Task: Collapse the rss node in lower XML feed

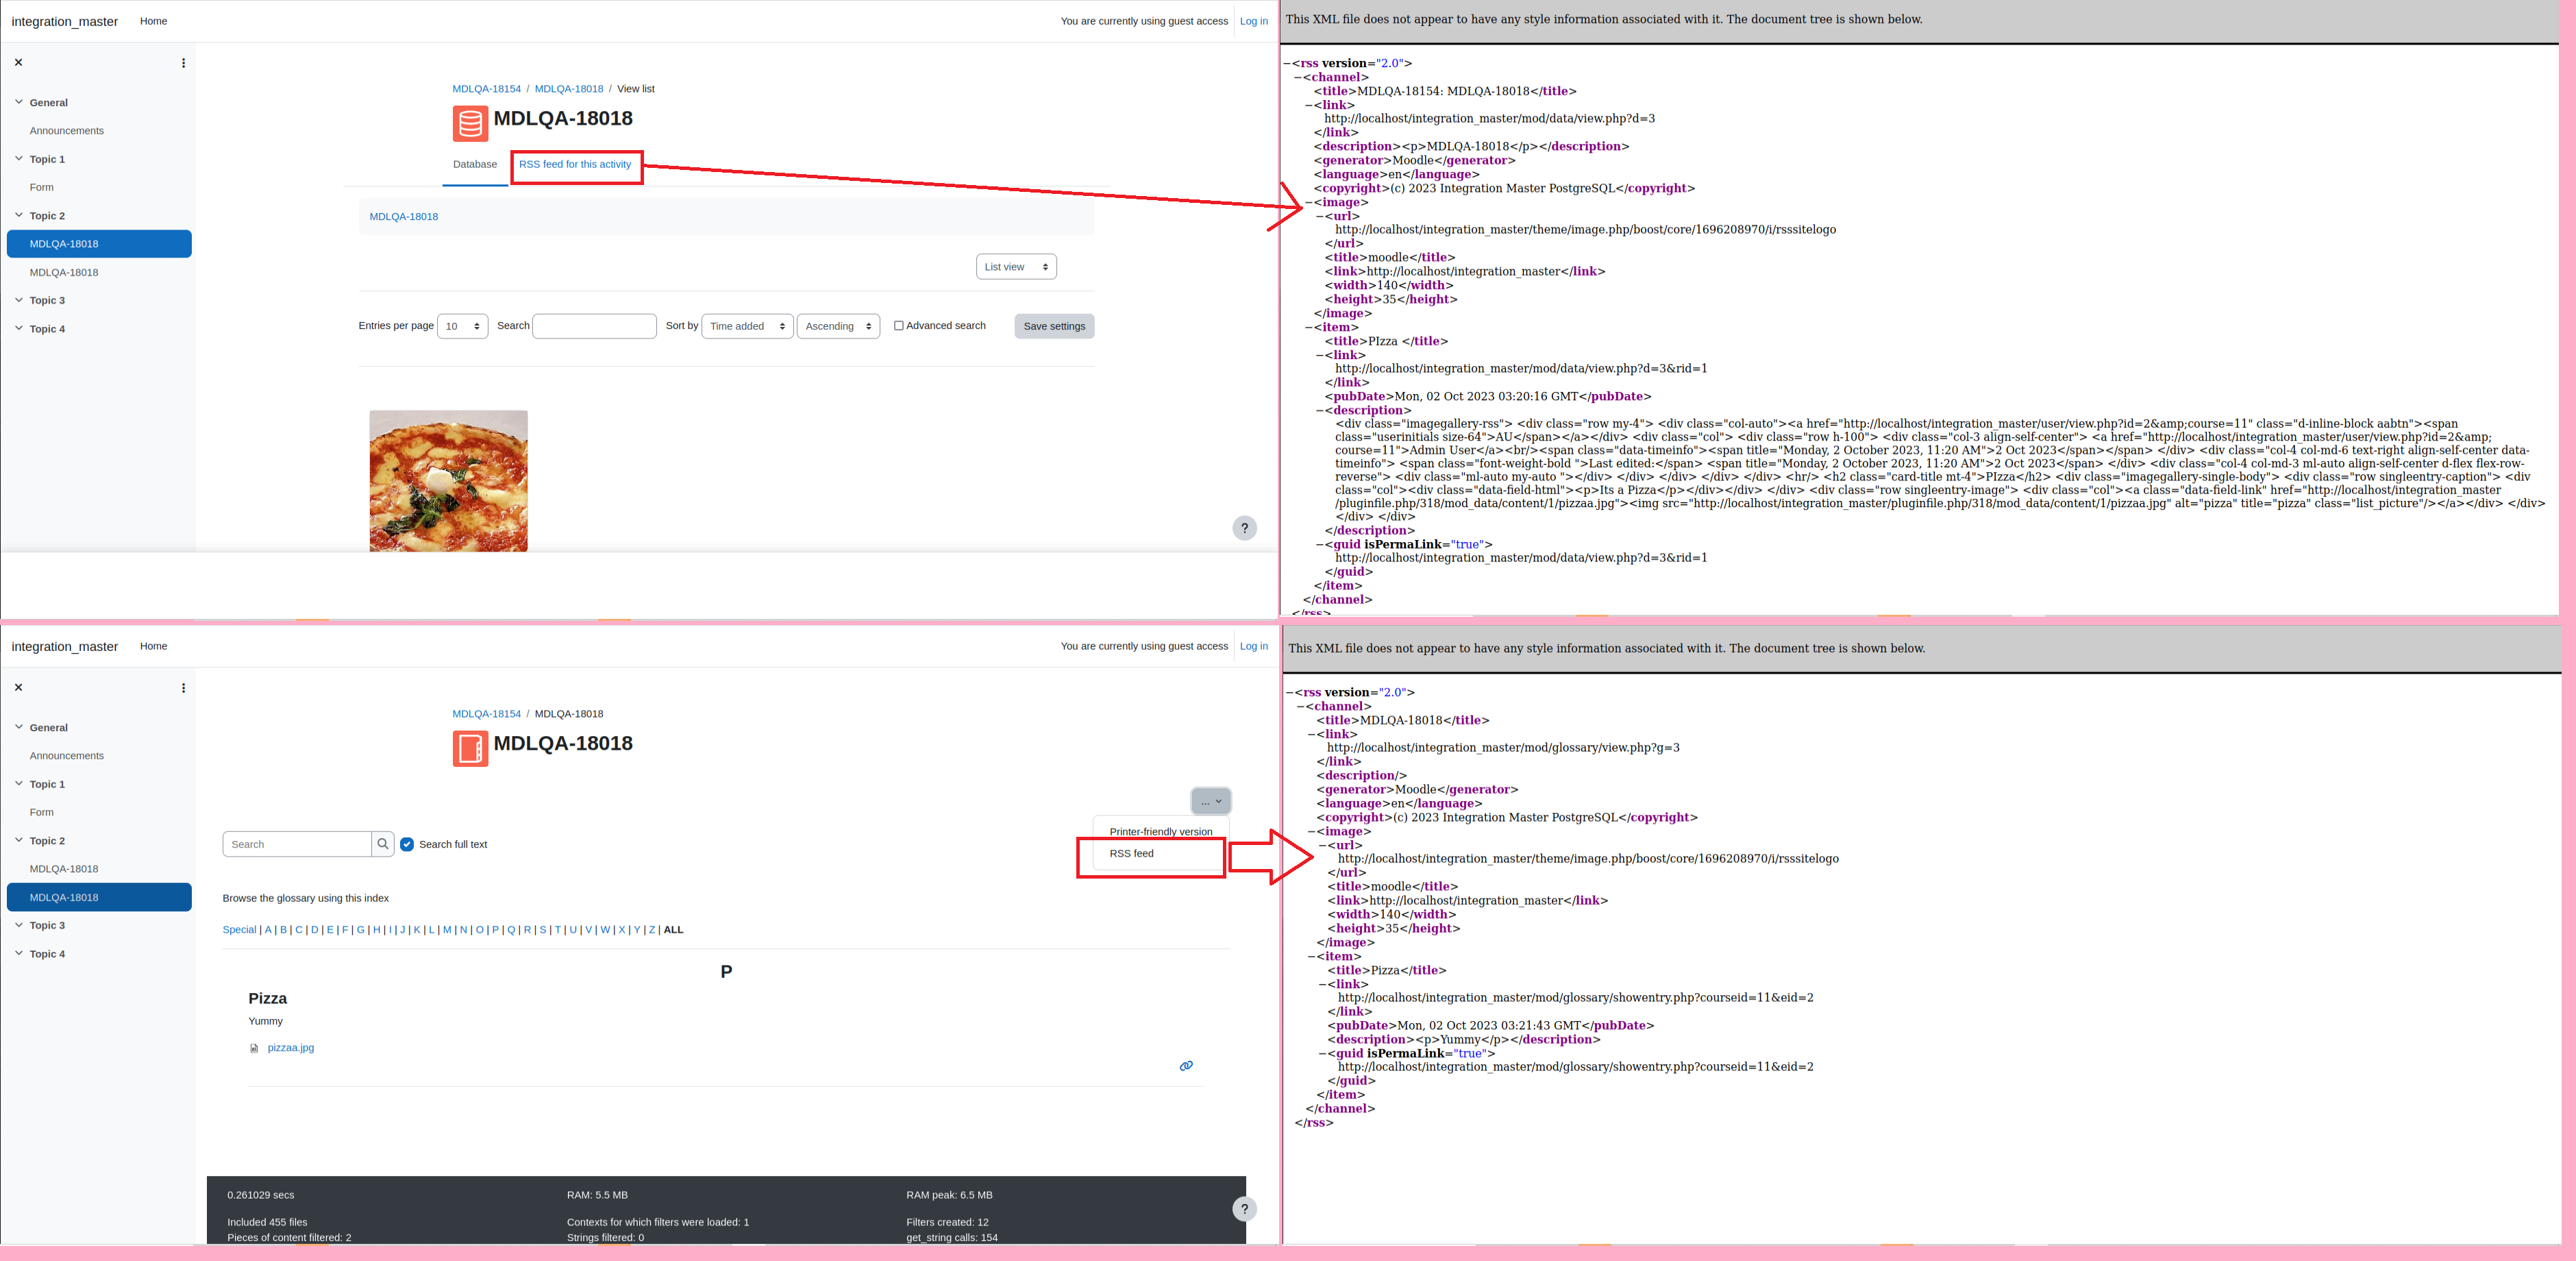Action: (x=1290, y=692)
